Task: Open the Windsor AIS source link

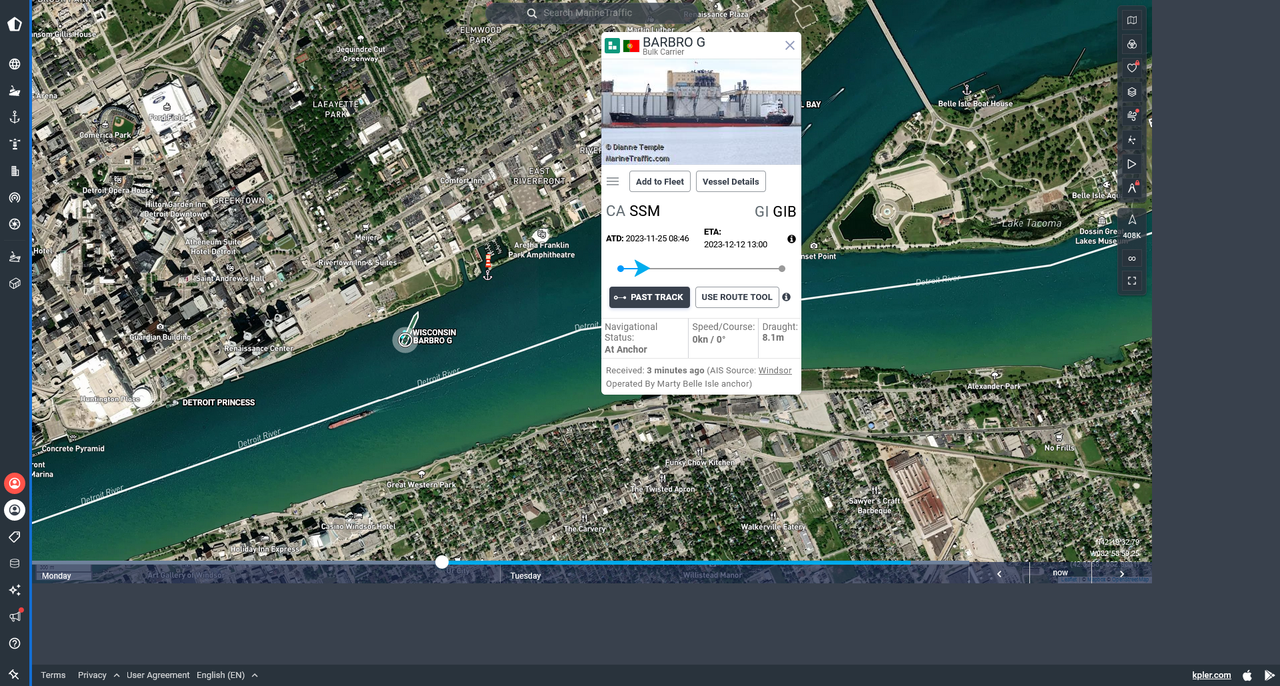Action: (775, 370)
